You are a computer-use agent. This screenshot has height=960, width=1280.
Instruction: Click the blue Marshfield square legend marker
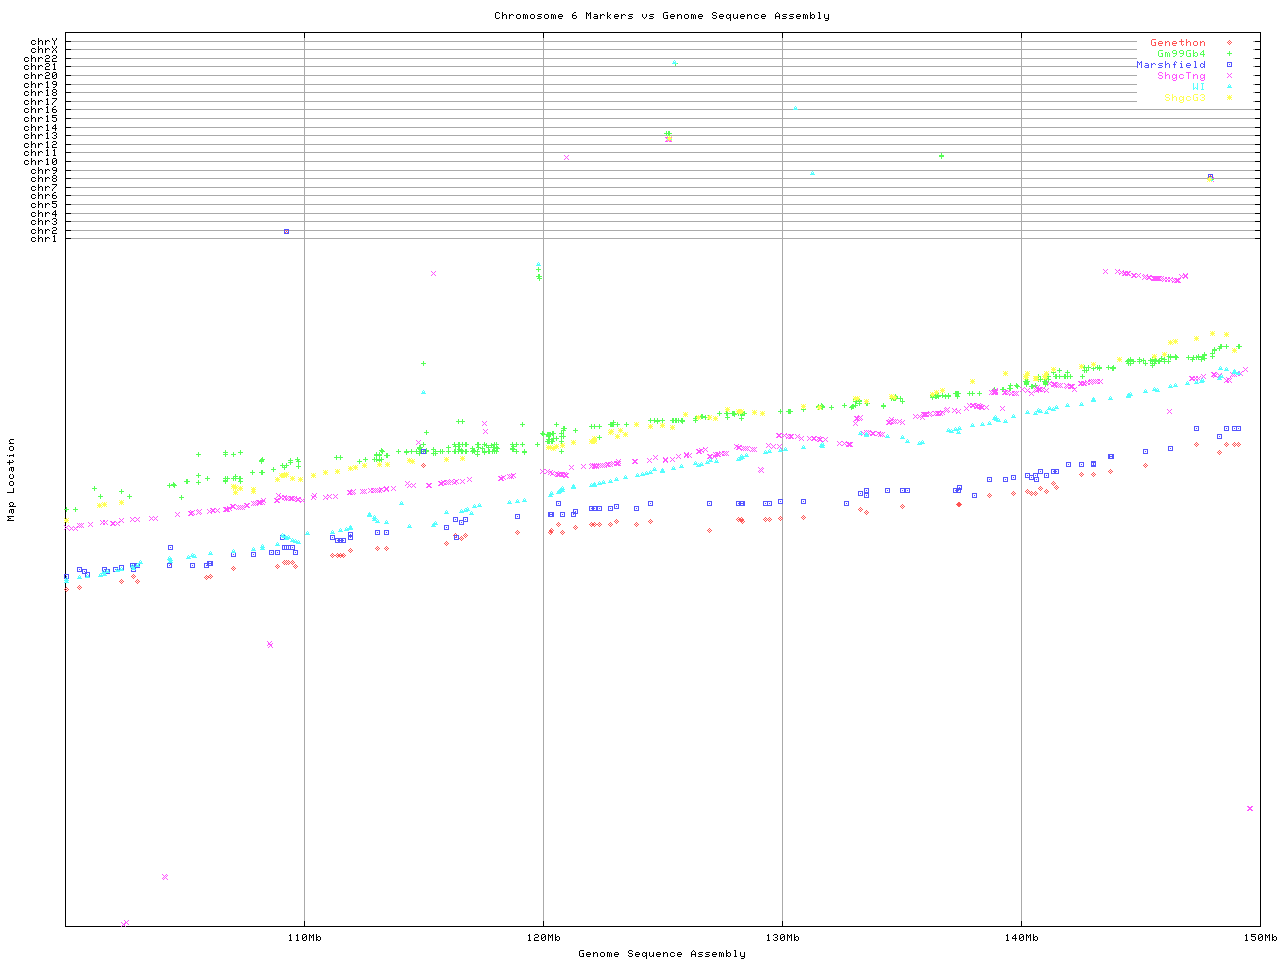pyautogui.click(x=1229, y=65)
